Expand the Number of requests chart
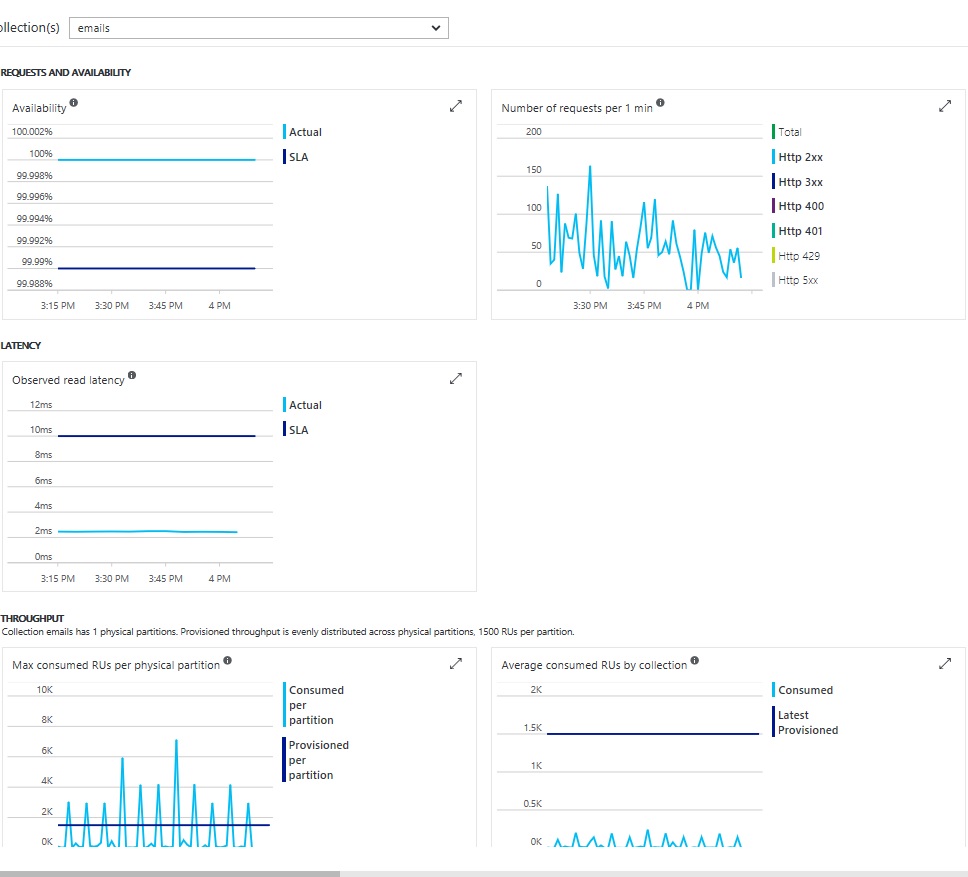 coord(945,106)
